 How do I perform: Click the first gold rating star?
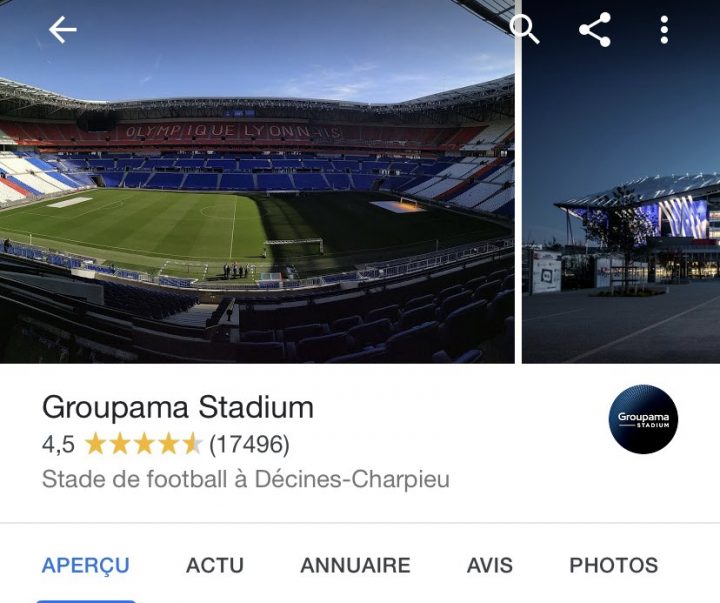pos(95,444)
